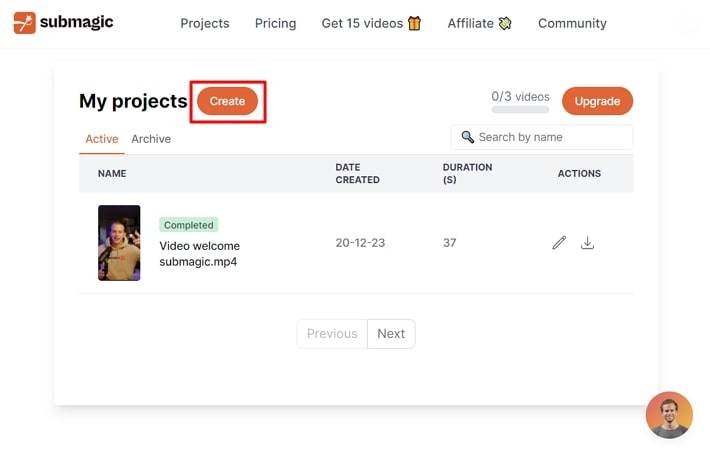Screen dimensions: 710x450
Task: Click the My projects heading
Action: click(133, 101)
